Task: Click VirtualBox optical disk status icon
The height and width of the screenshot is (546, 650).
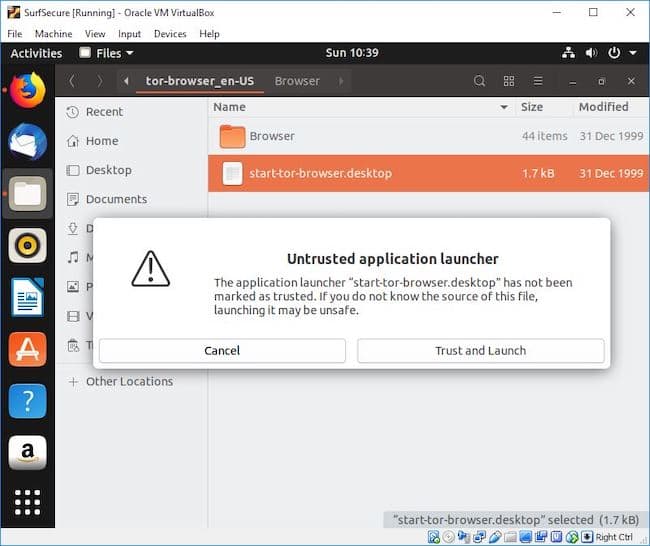Action: [449, 537]
